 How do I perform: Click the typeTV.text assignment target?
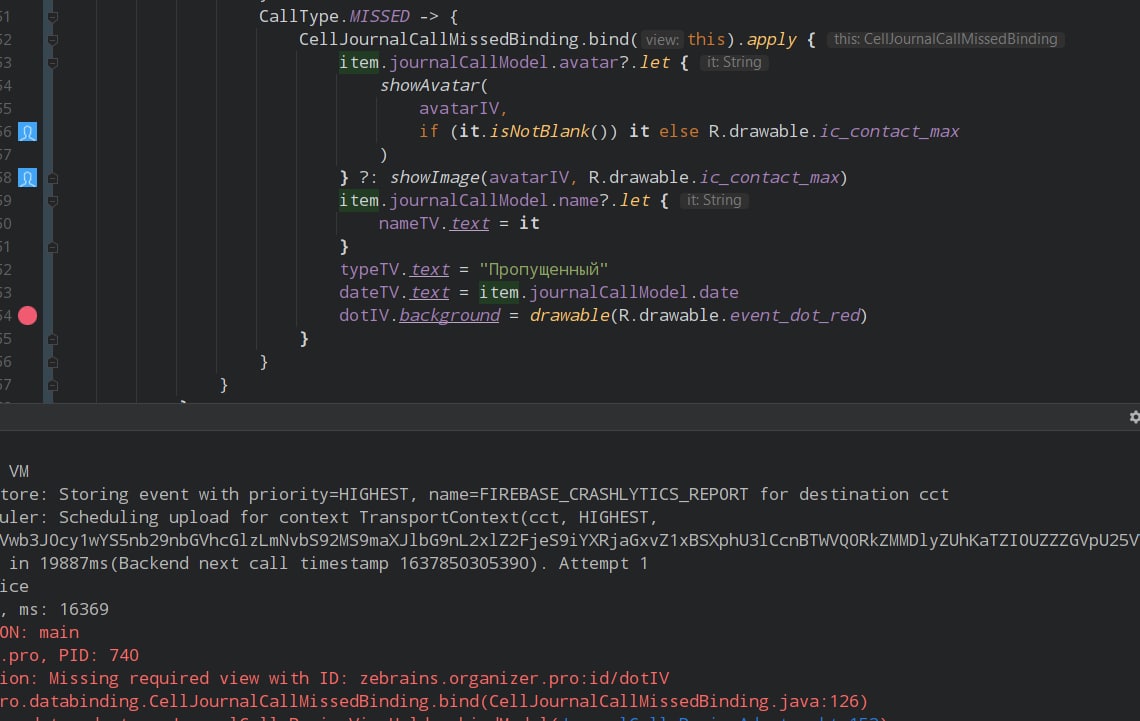(394, 270)
